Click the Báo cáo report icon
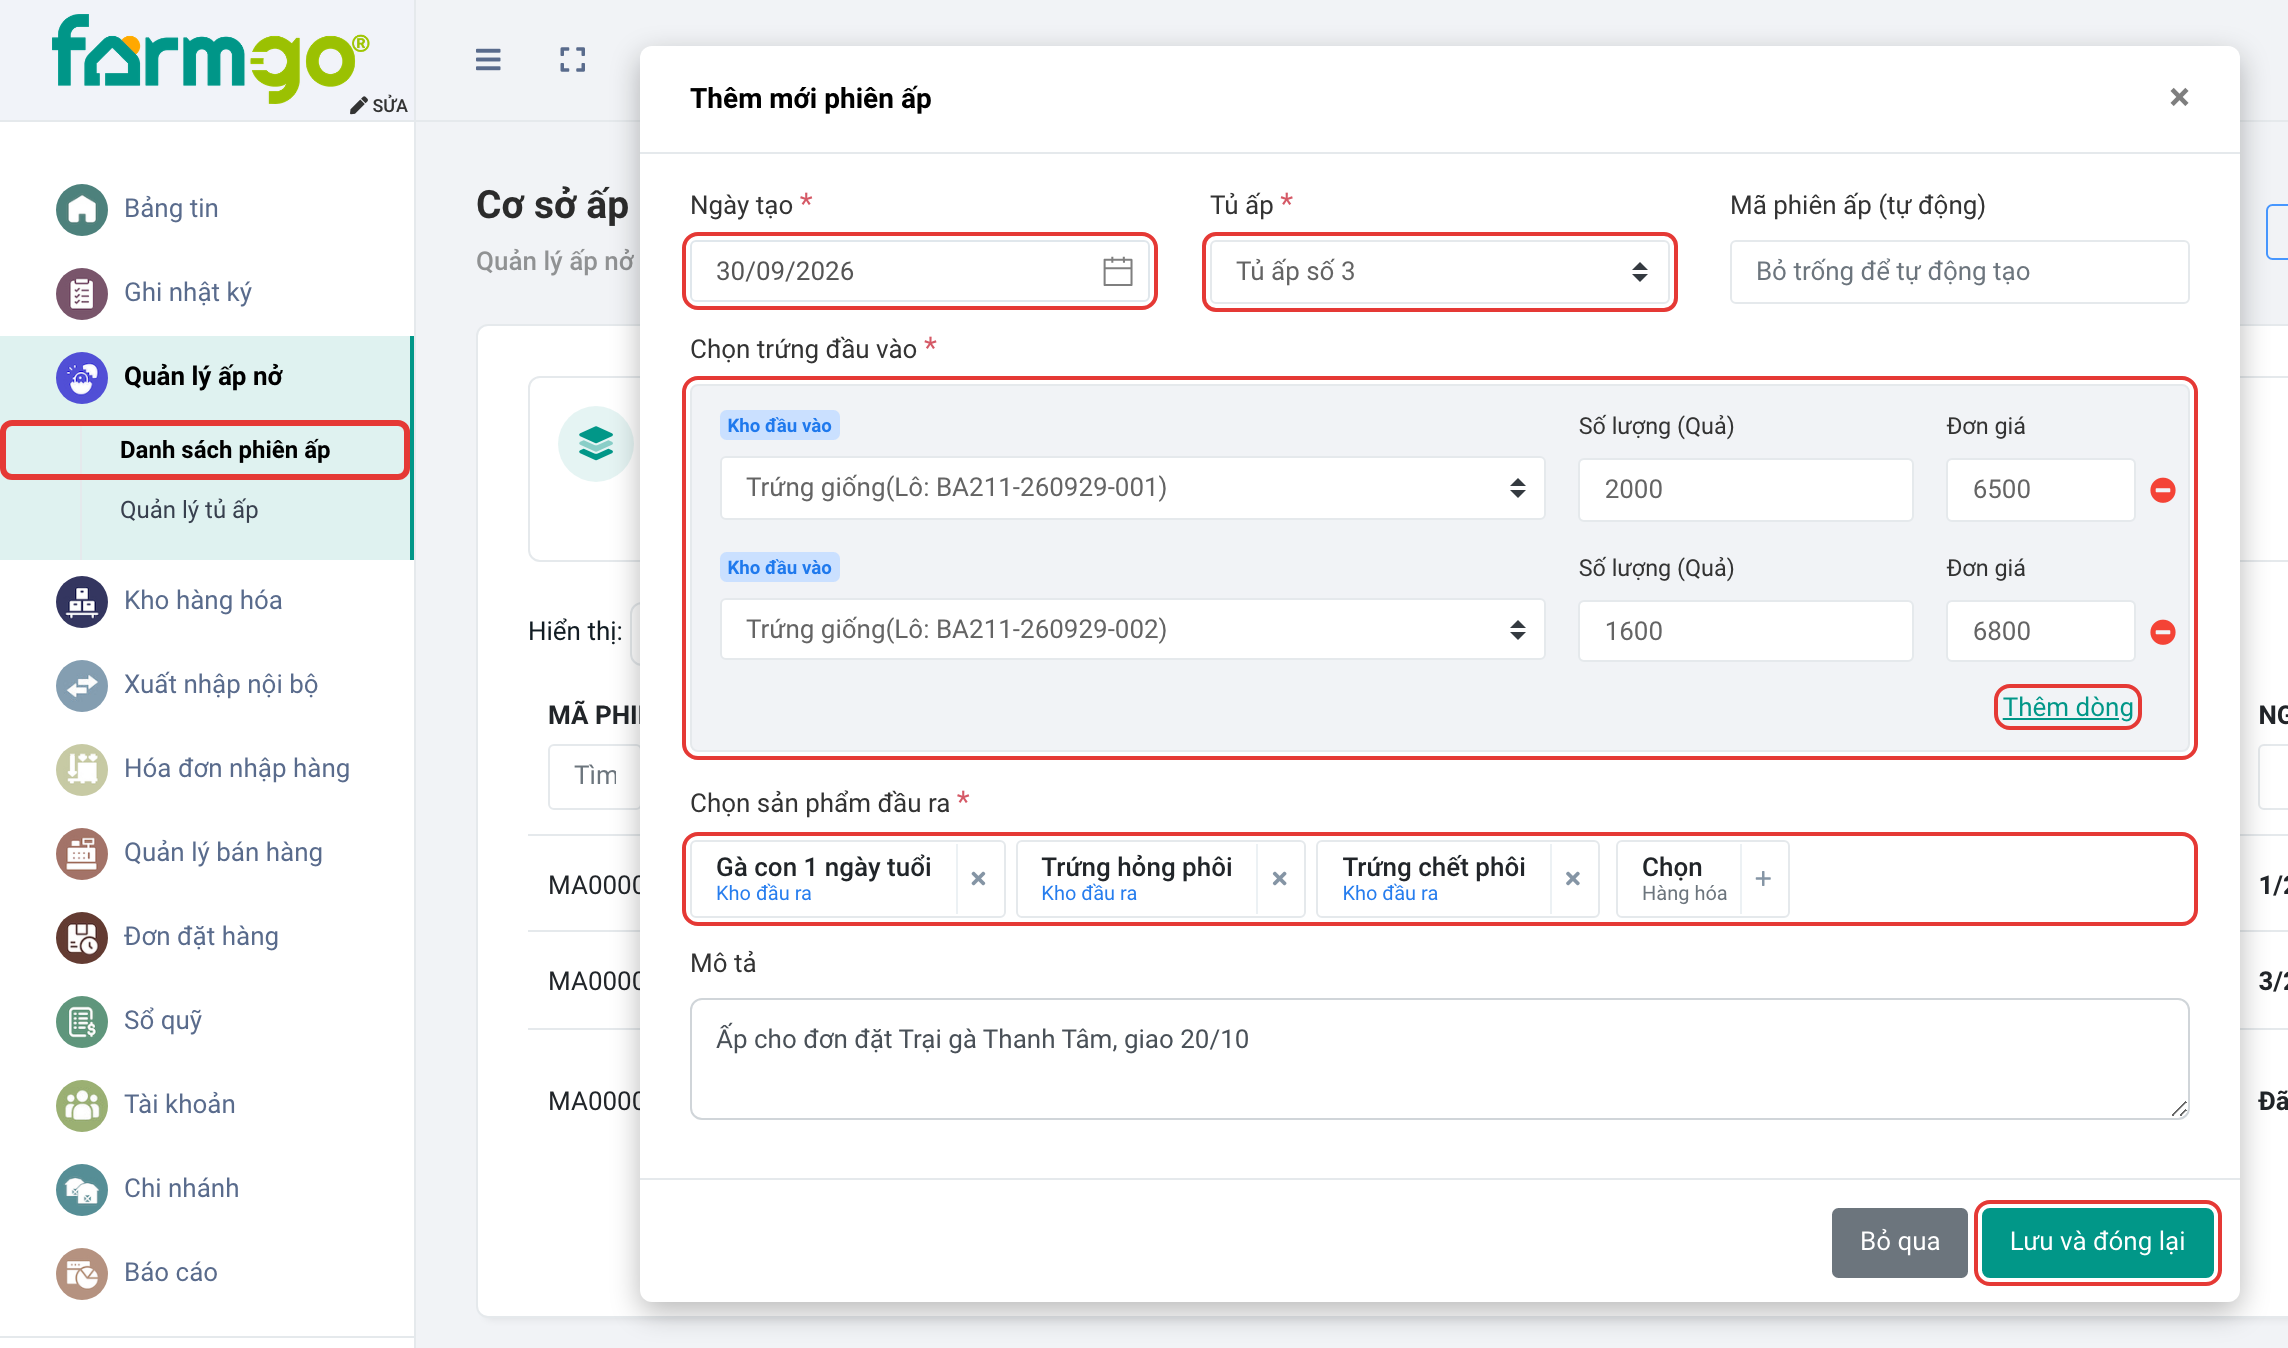Image resolution: width=2288 pixels, height=1348 pixels. (x=82, y=1273)
